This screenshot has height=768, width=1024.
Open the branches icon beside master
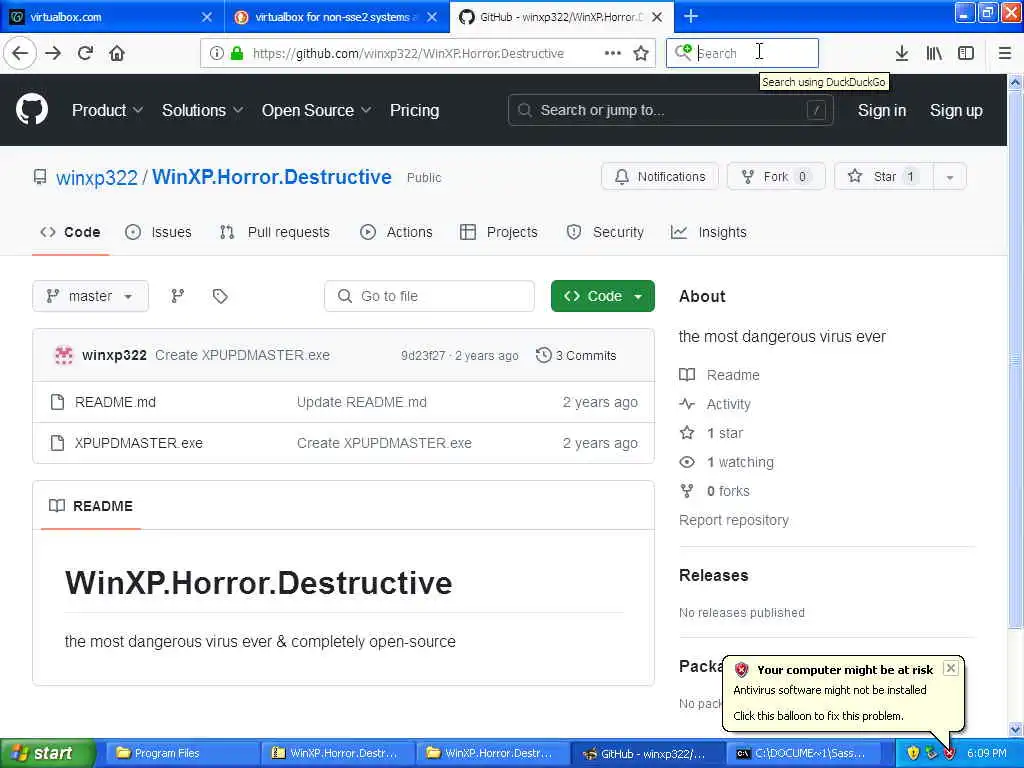coord(178,296)
